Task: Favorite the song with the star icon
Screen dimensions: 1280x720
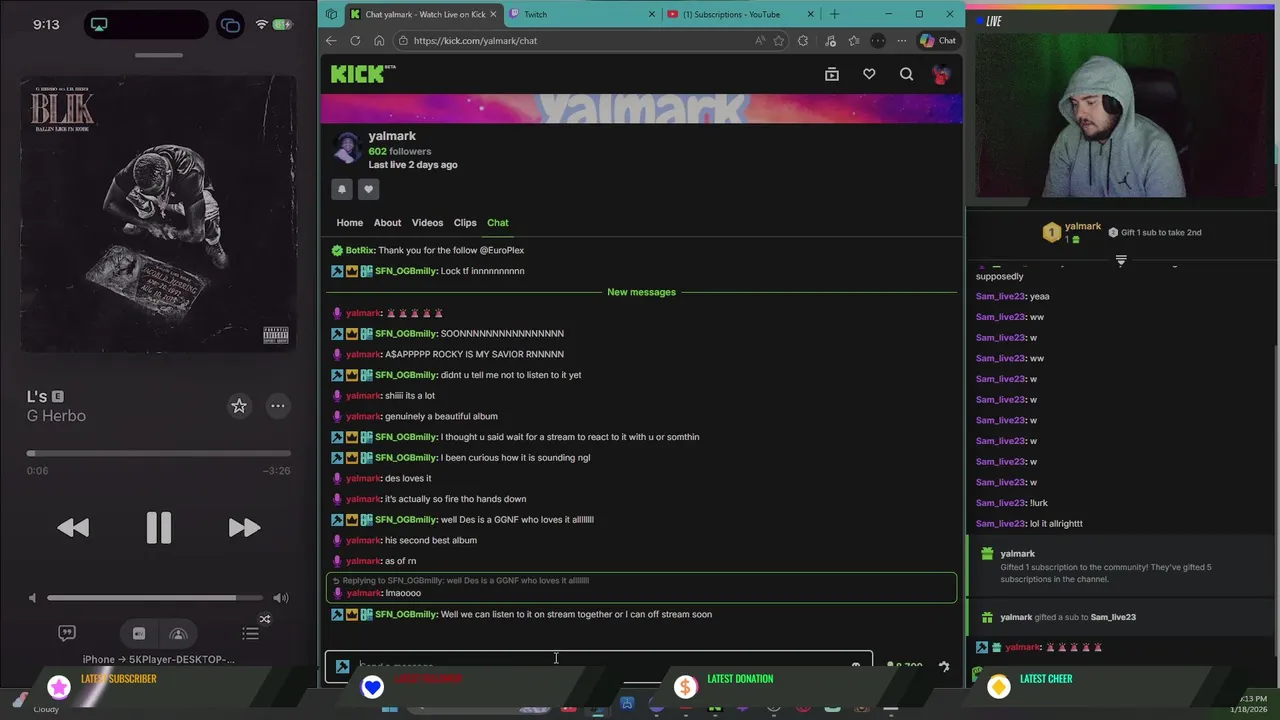Action: [239, 405]
